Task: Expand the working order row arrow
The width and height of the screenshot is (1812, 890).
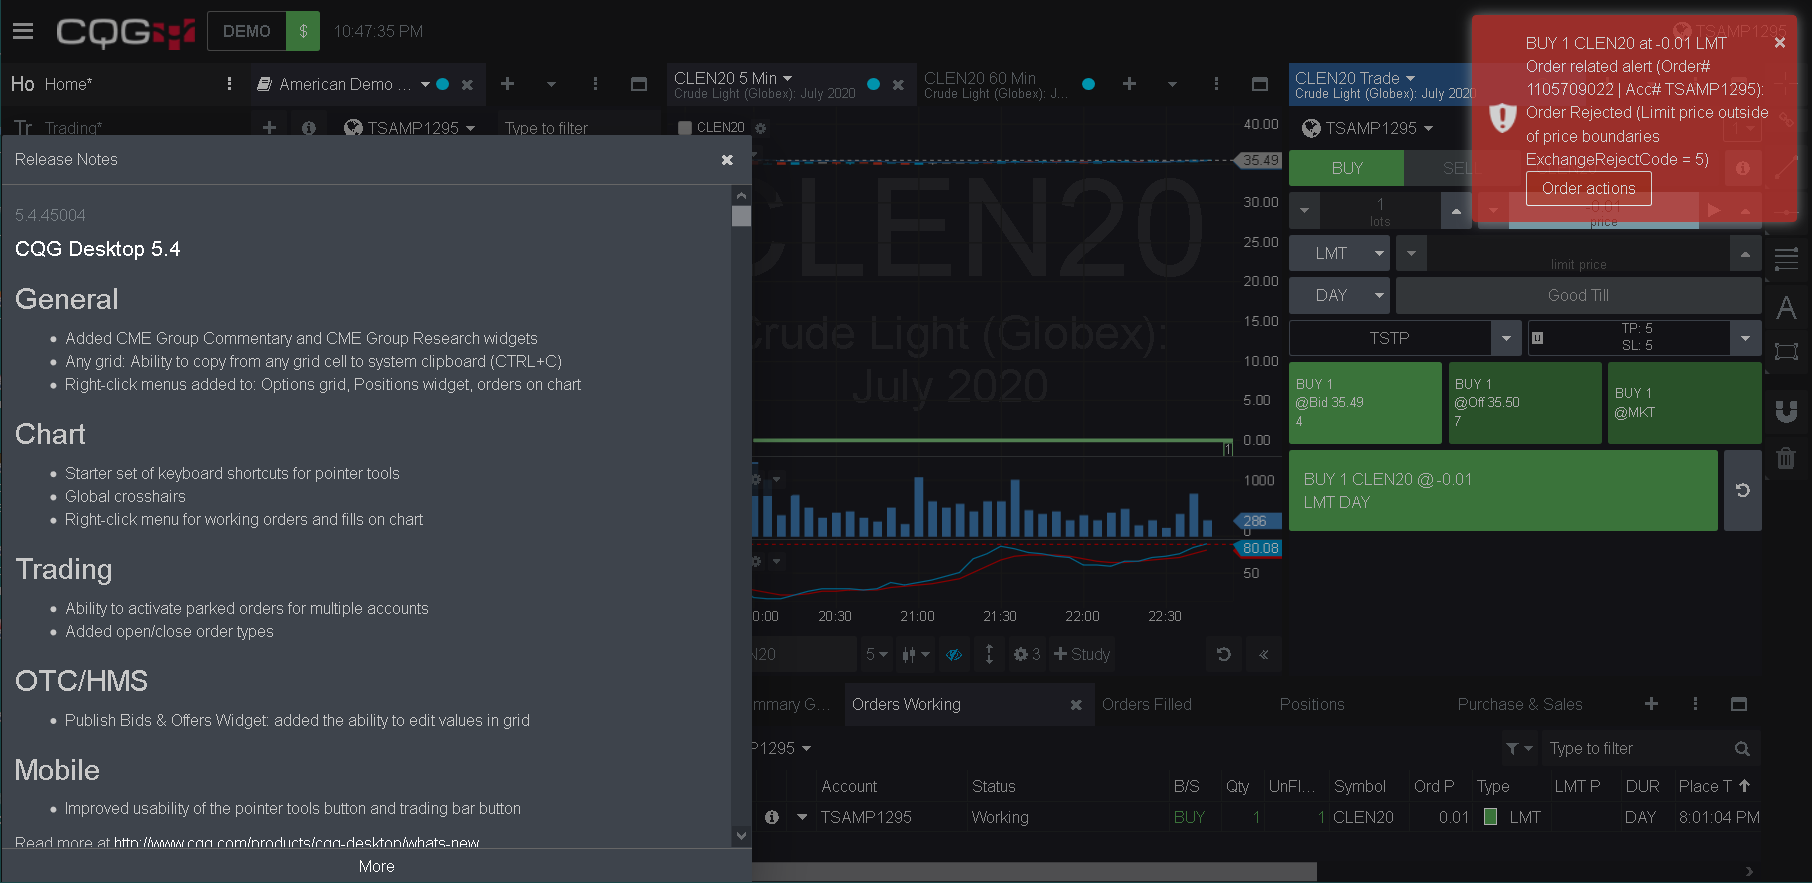Action: pos(802,817)
